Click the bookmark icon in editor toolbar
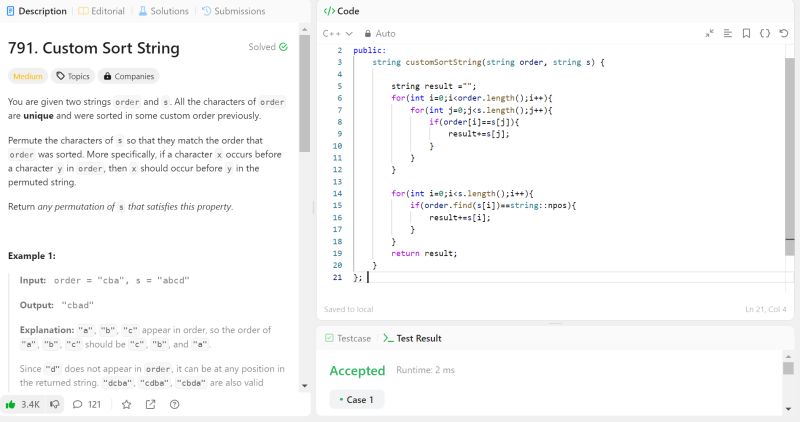 (x=746, y=33)
